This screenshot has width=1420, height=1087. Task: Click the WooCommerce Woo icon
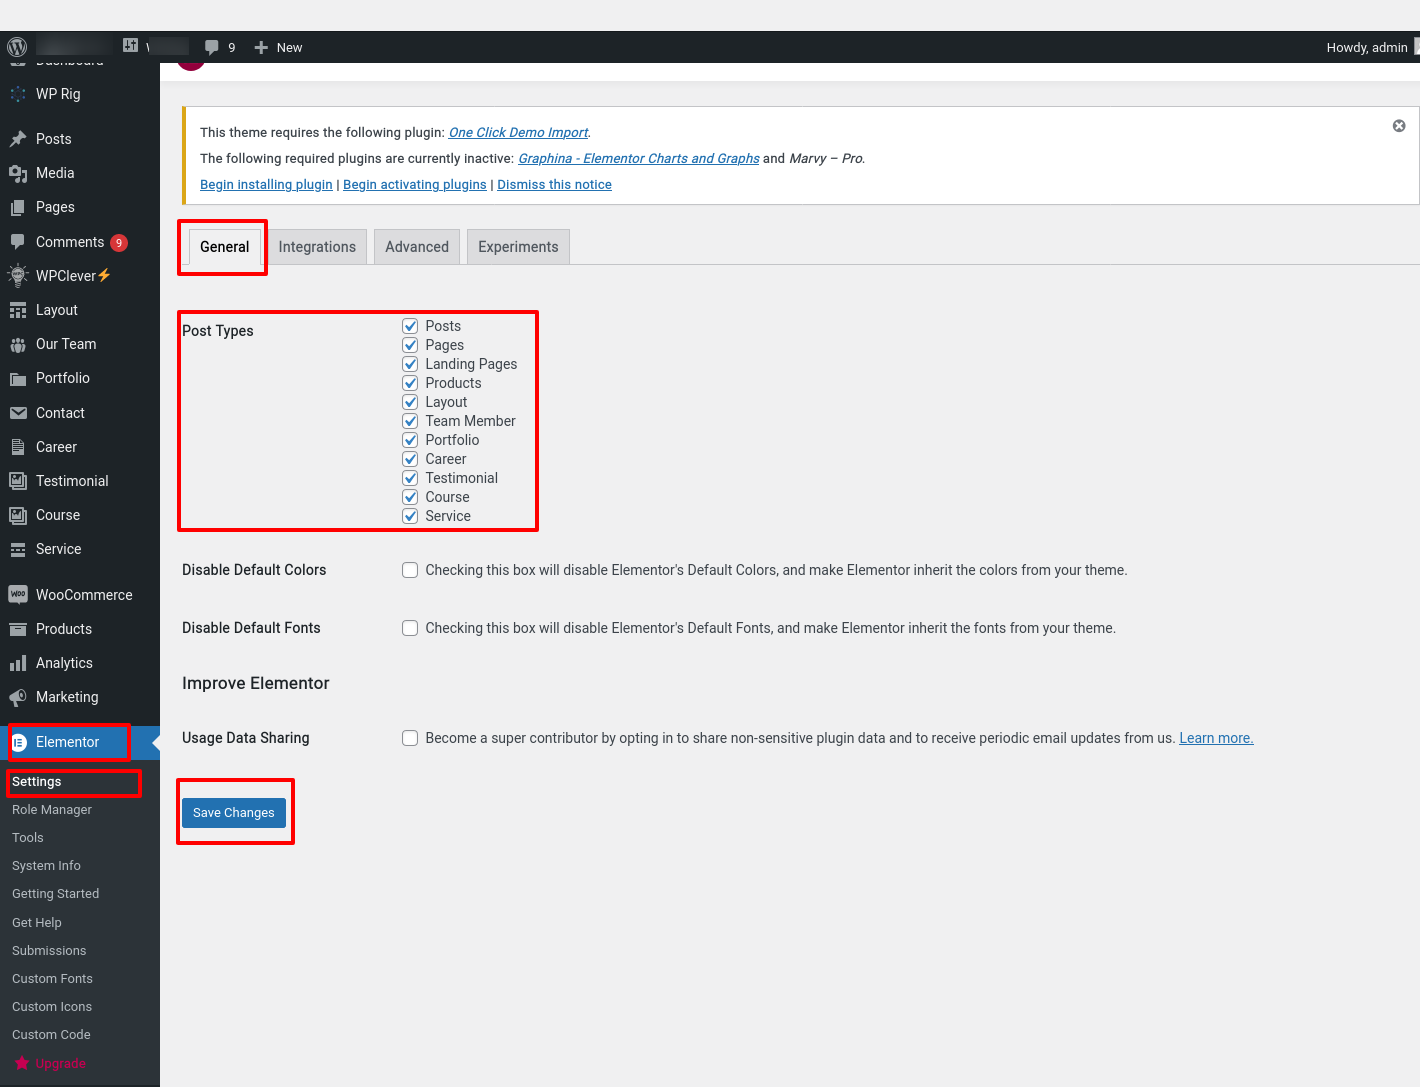pos(18,595)
